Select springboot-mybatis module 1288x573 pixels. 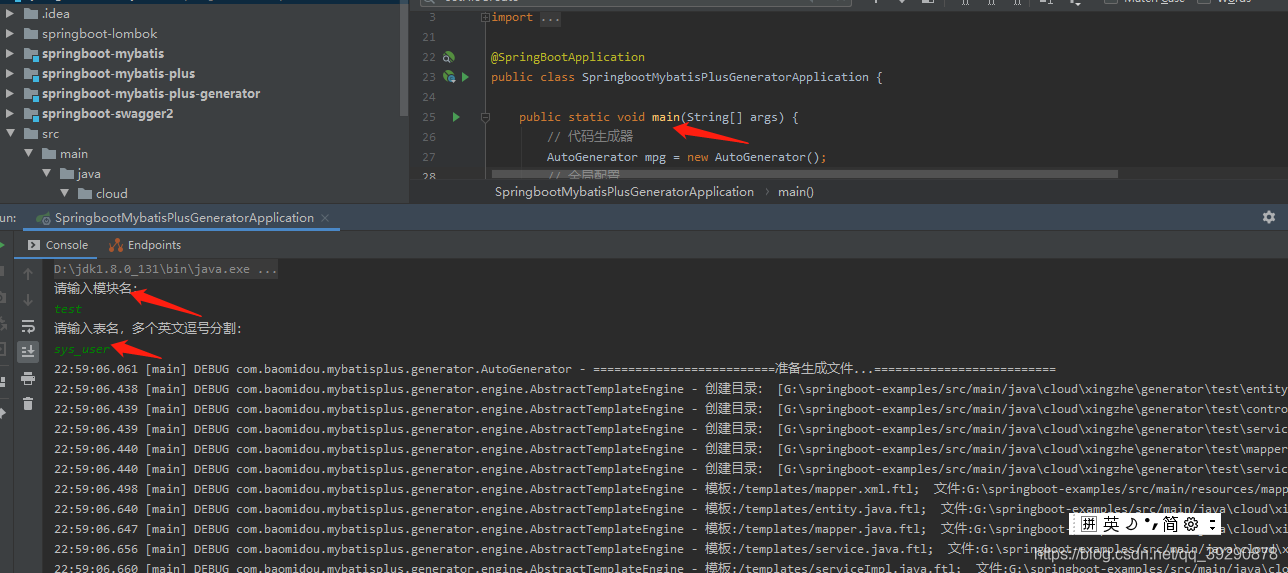103,53
